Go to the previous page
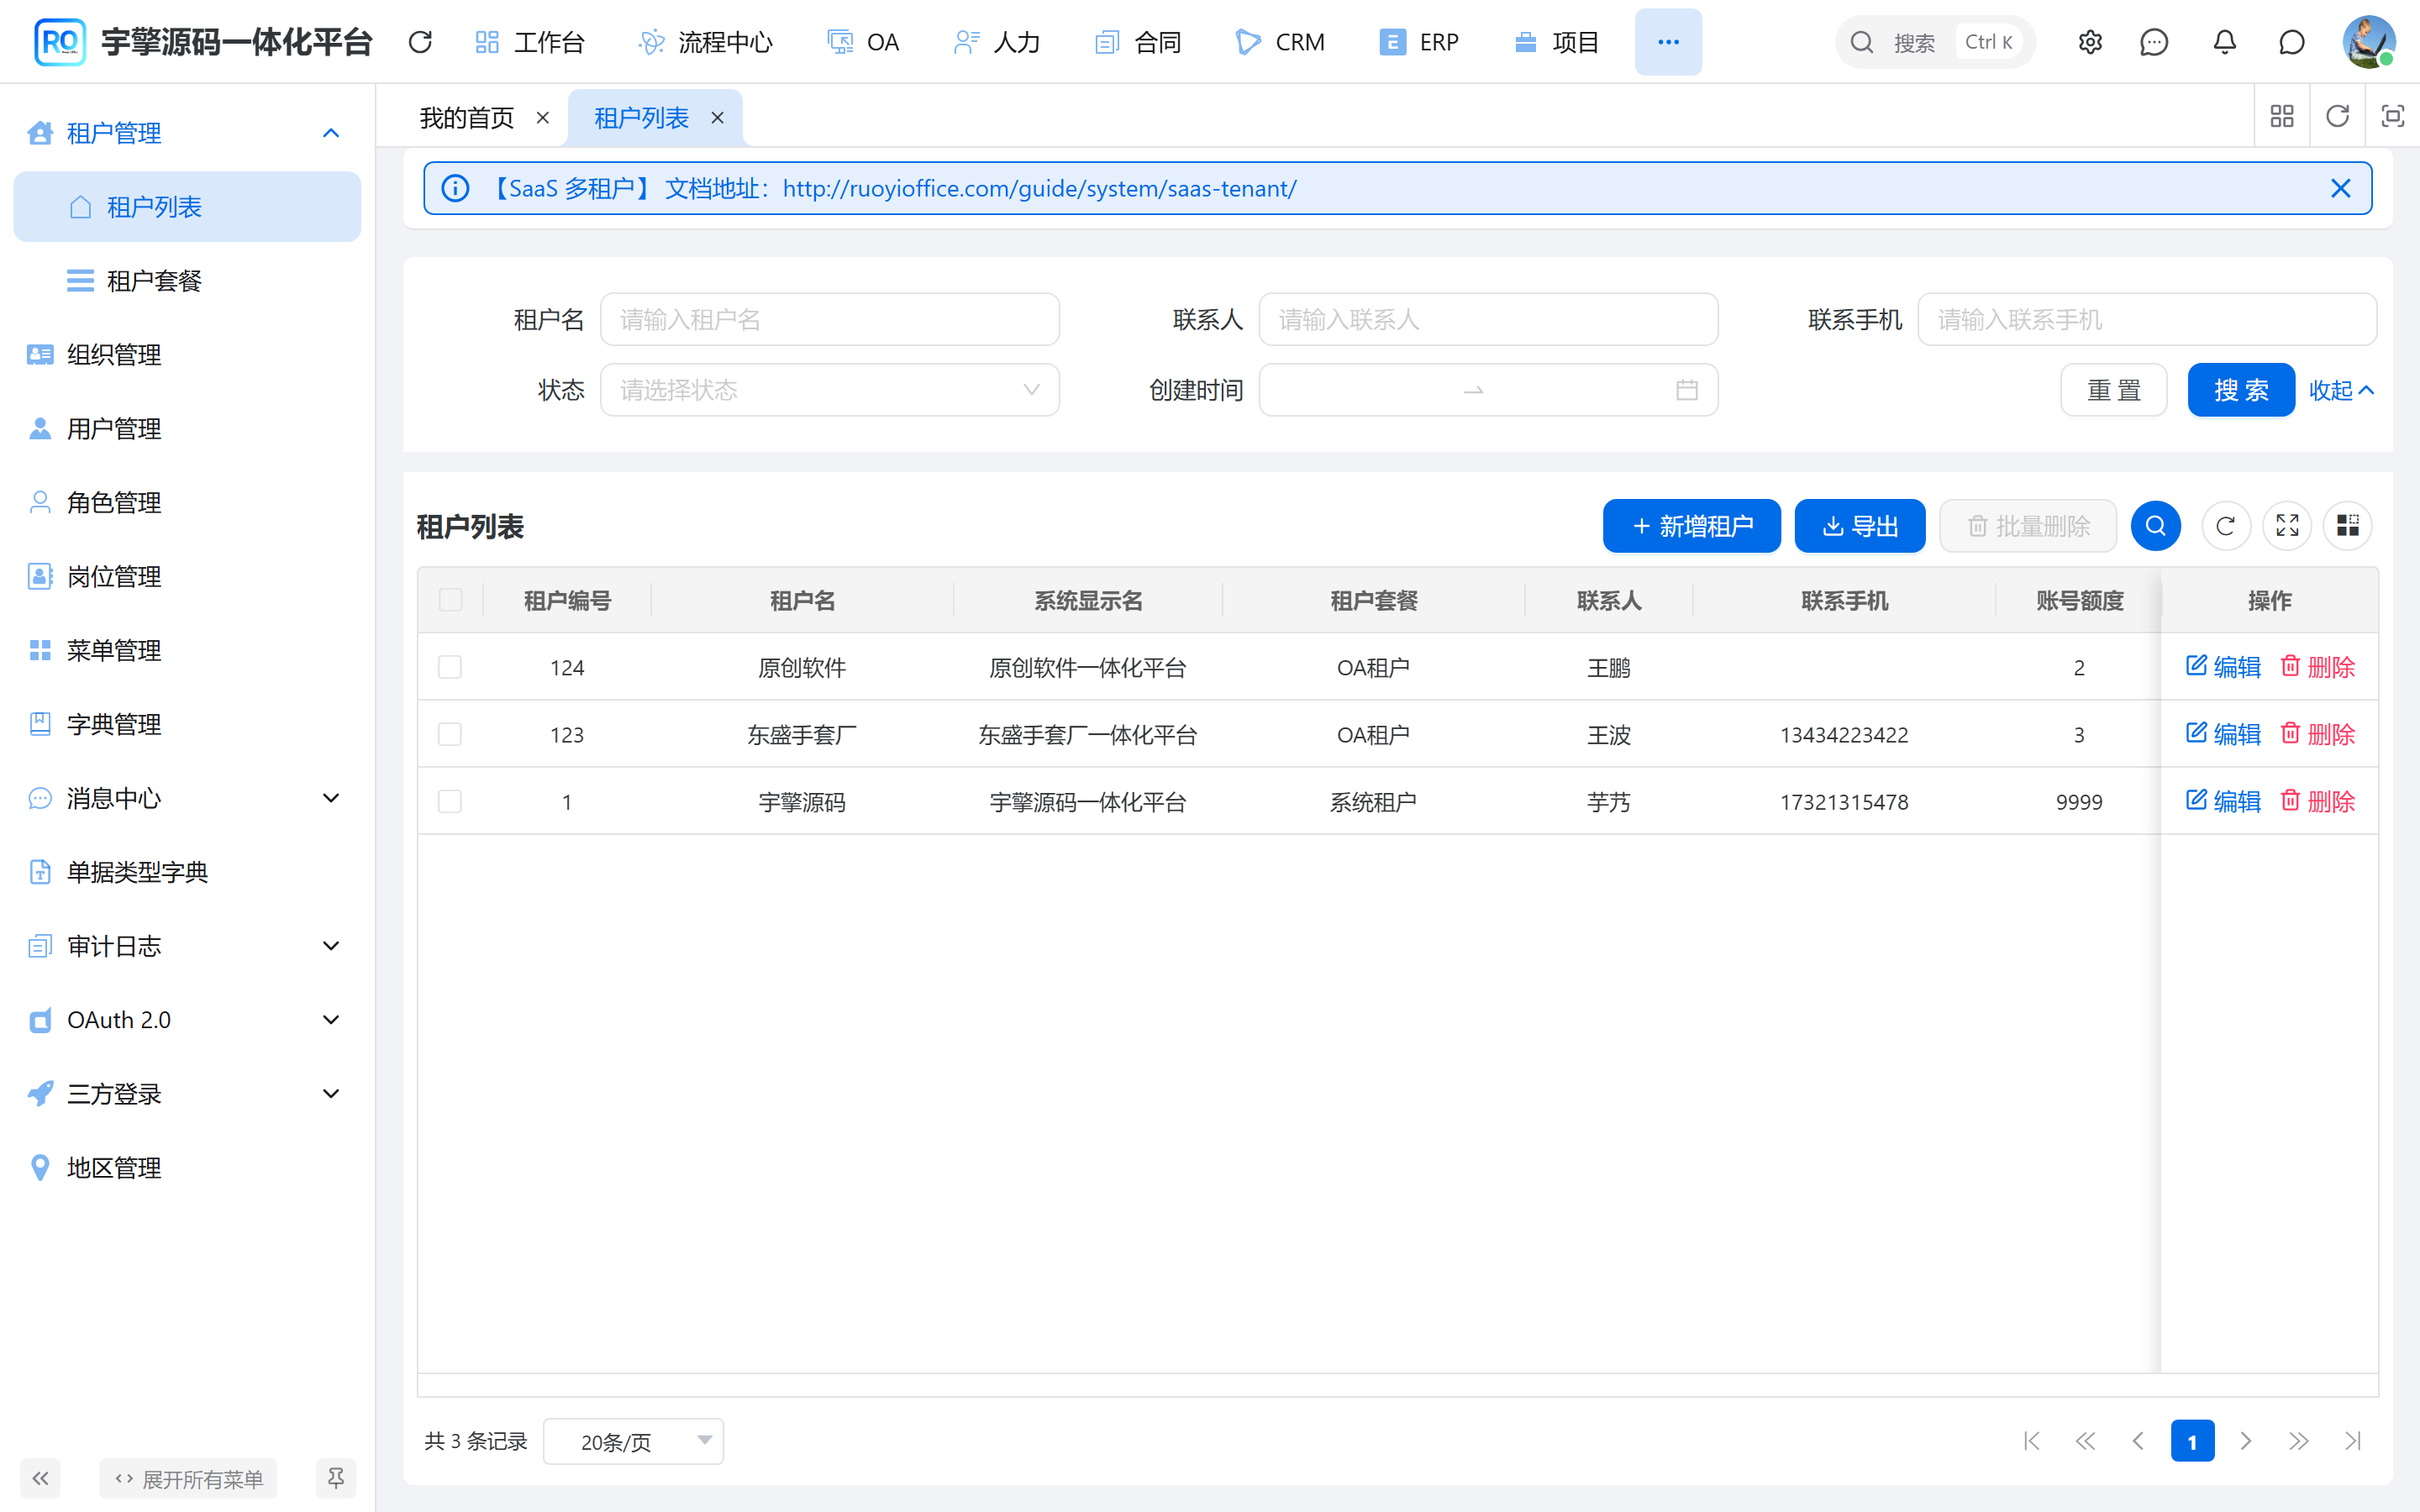 click(x=2138, y=1441)
